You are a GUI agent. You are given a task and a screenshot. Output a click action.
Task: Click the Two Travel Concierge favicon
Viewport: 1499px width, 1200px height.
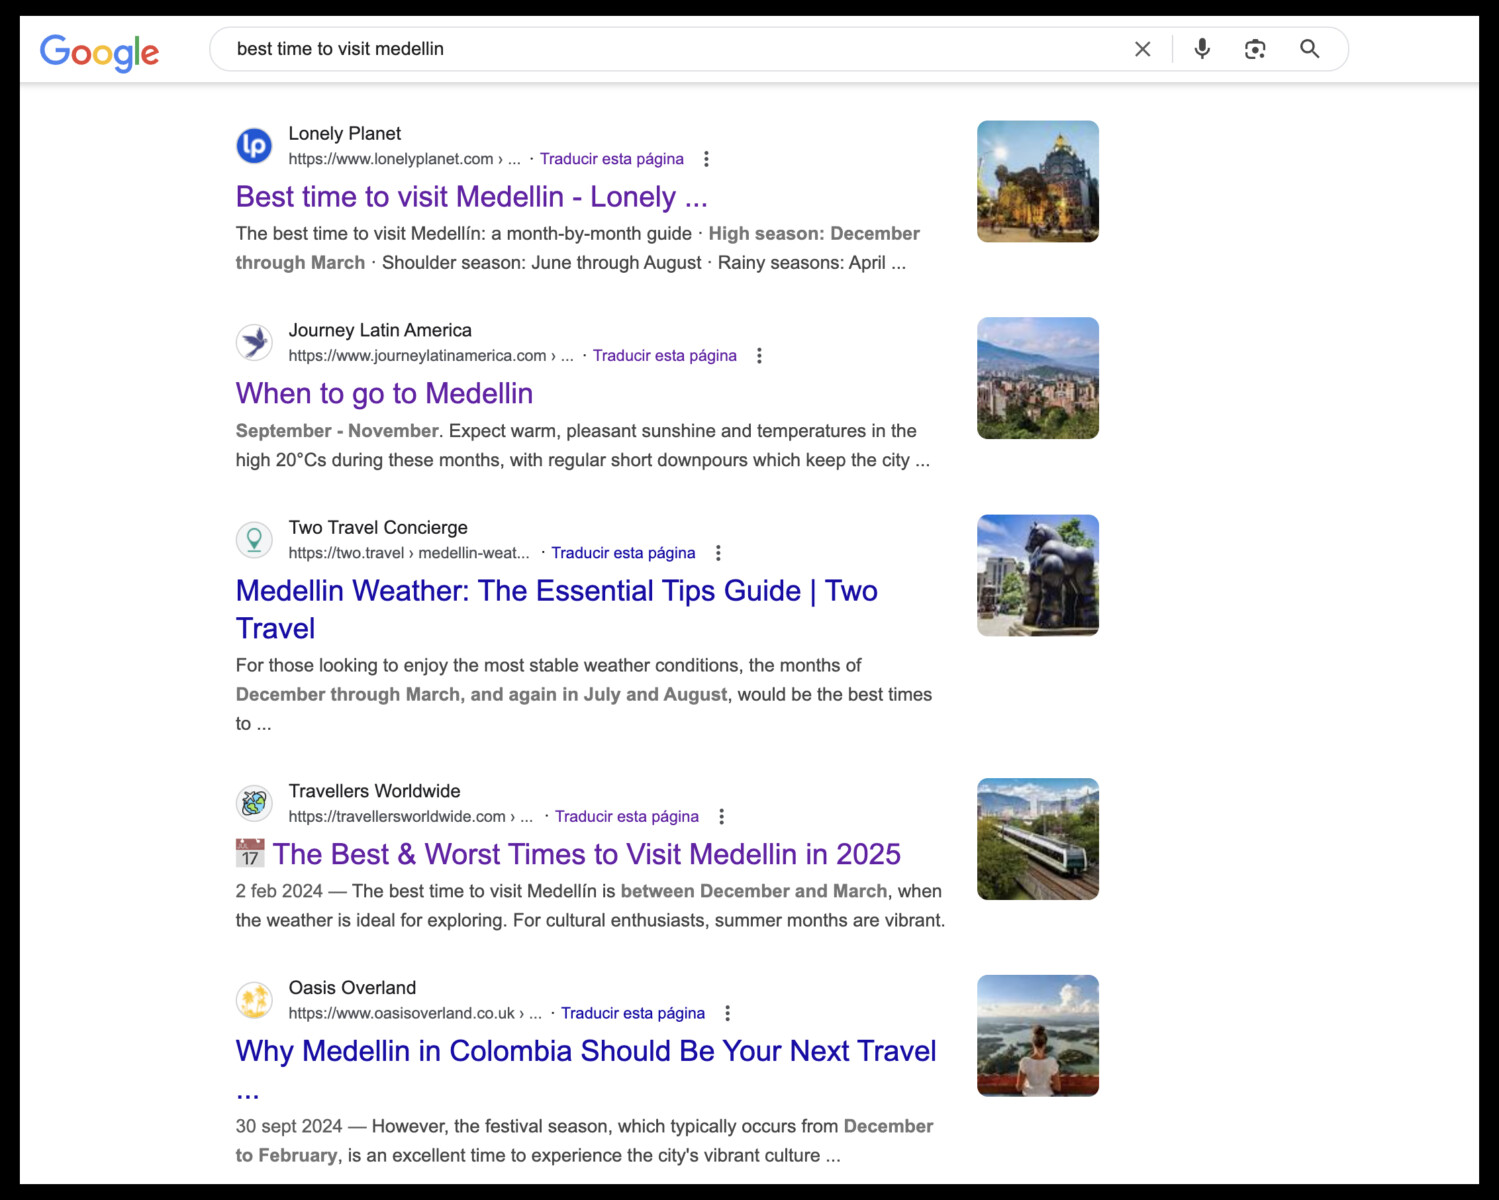coord(254,540)
